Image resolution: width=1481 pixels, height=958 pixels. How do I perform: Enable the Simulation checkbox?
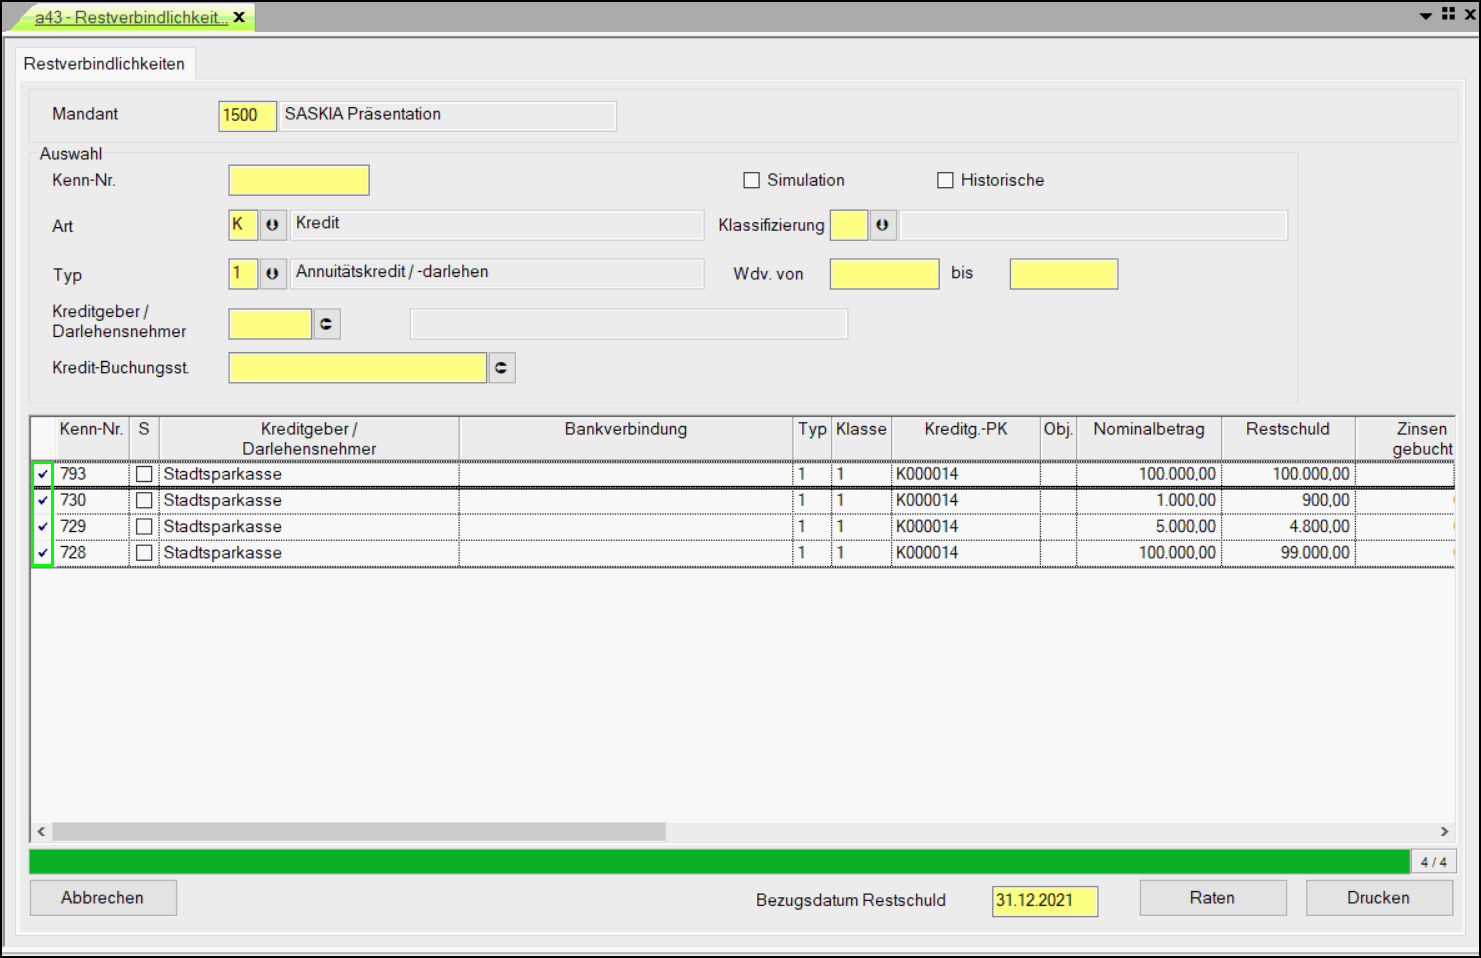[752, 180]
